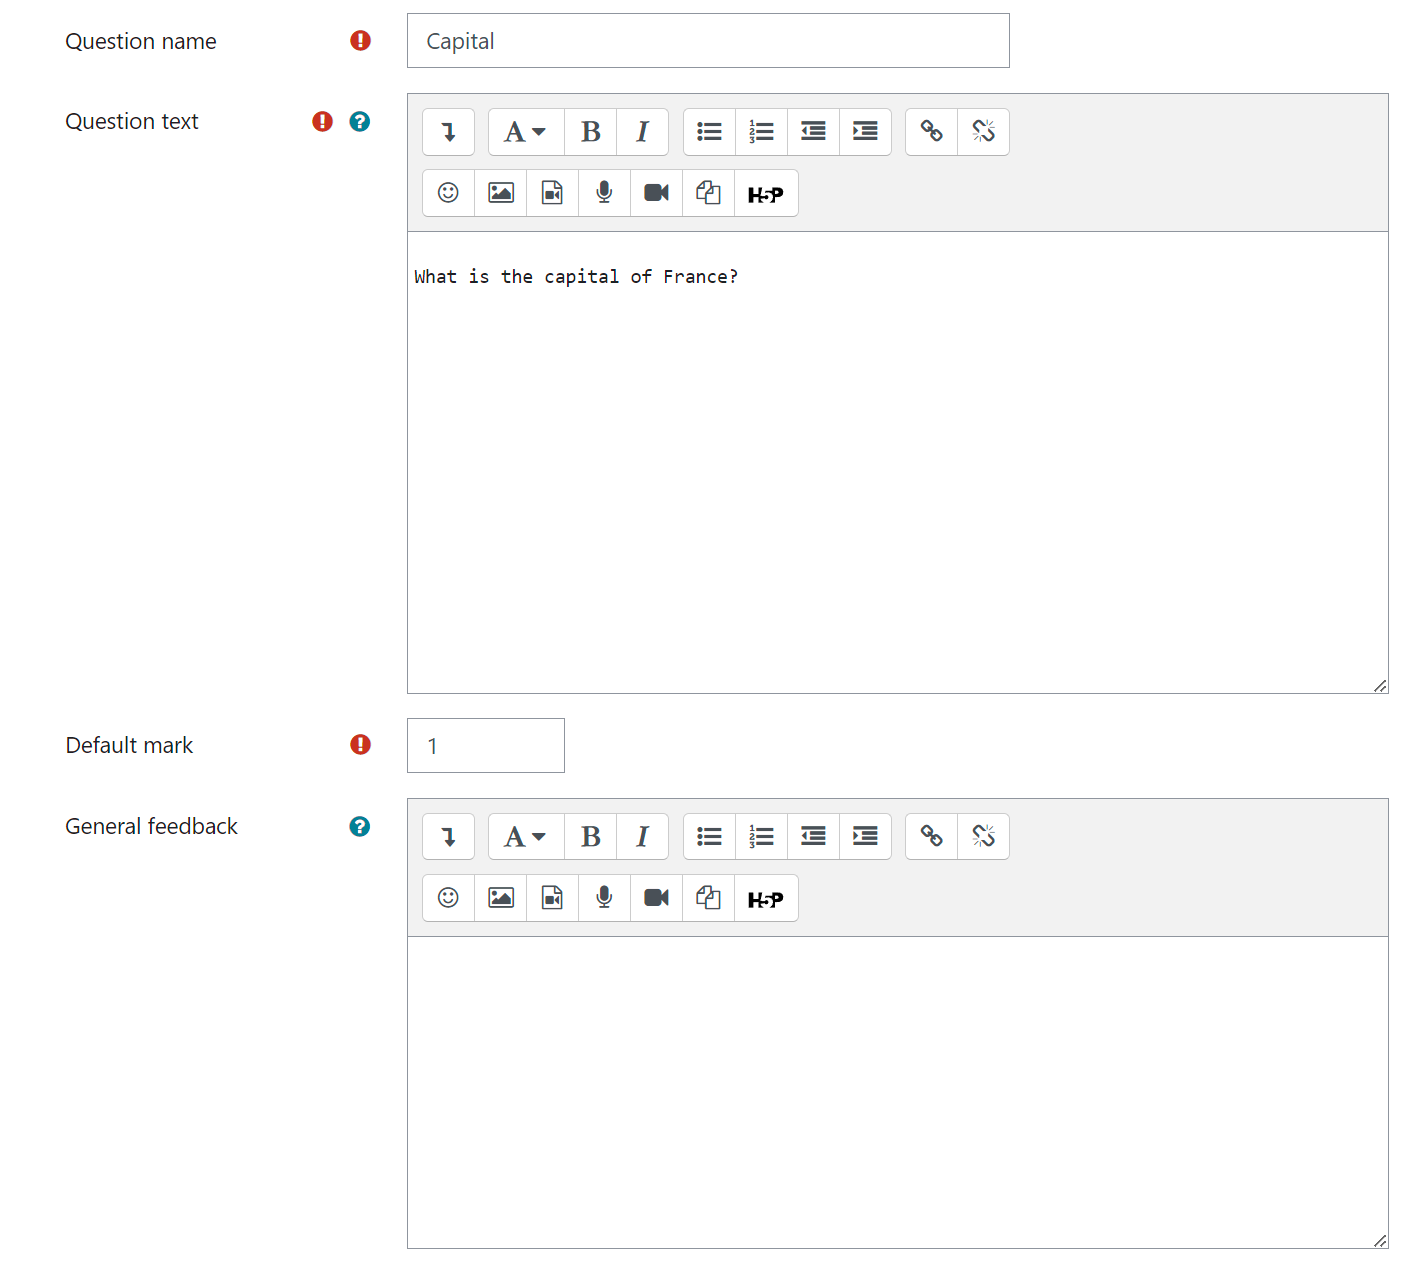The height and width of the screenshot is (1265, 1408).
Task: Grab resize handle of General feedback editor
Action: 1380,1240
